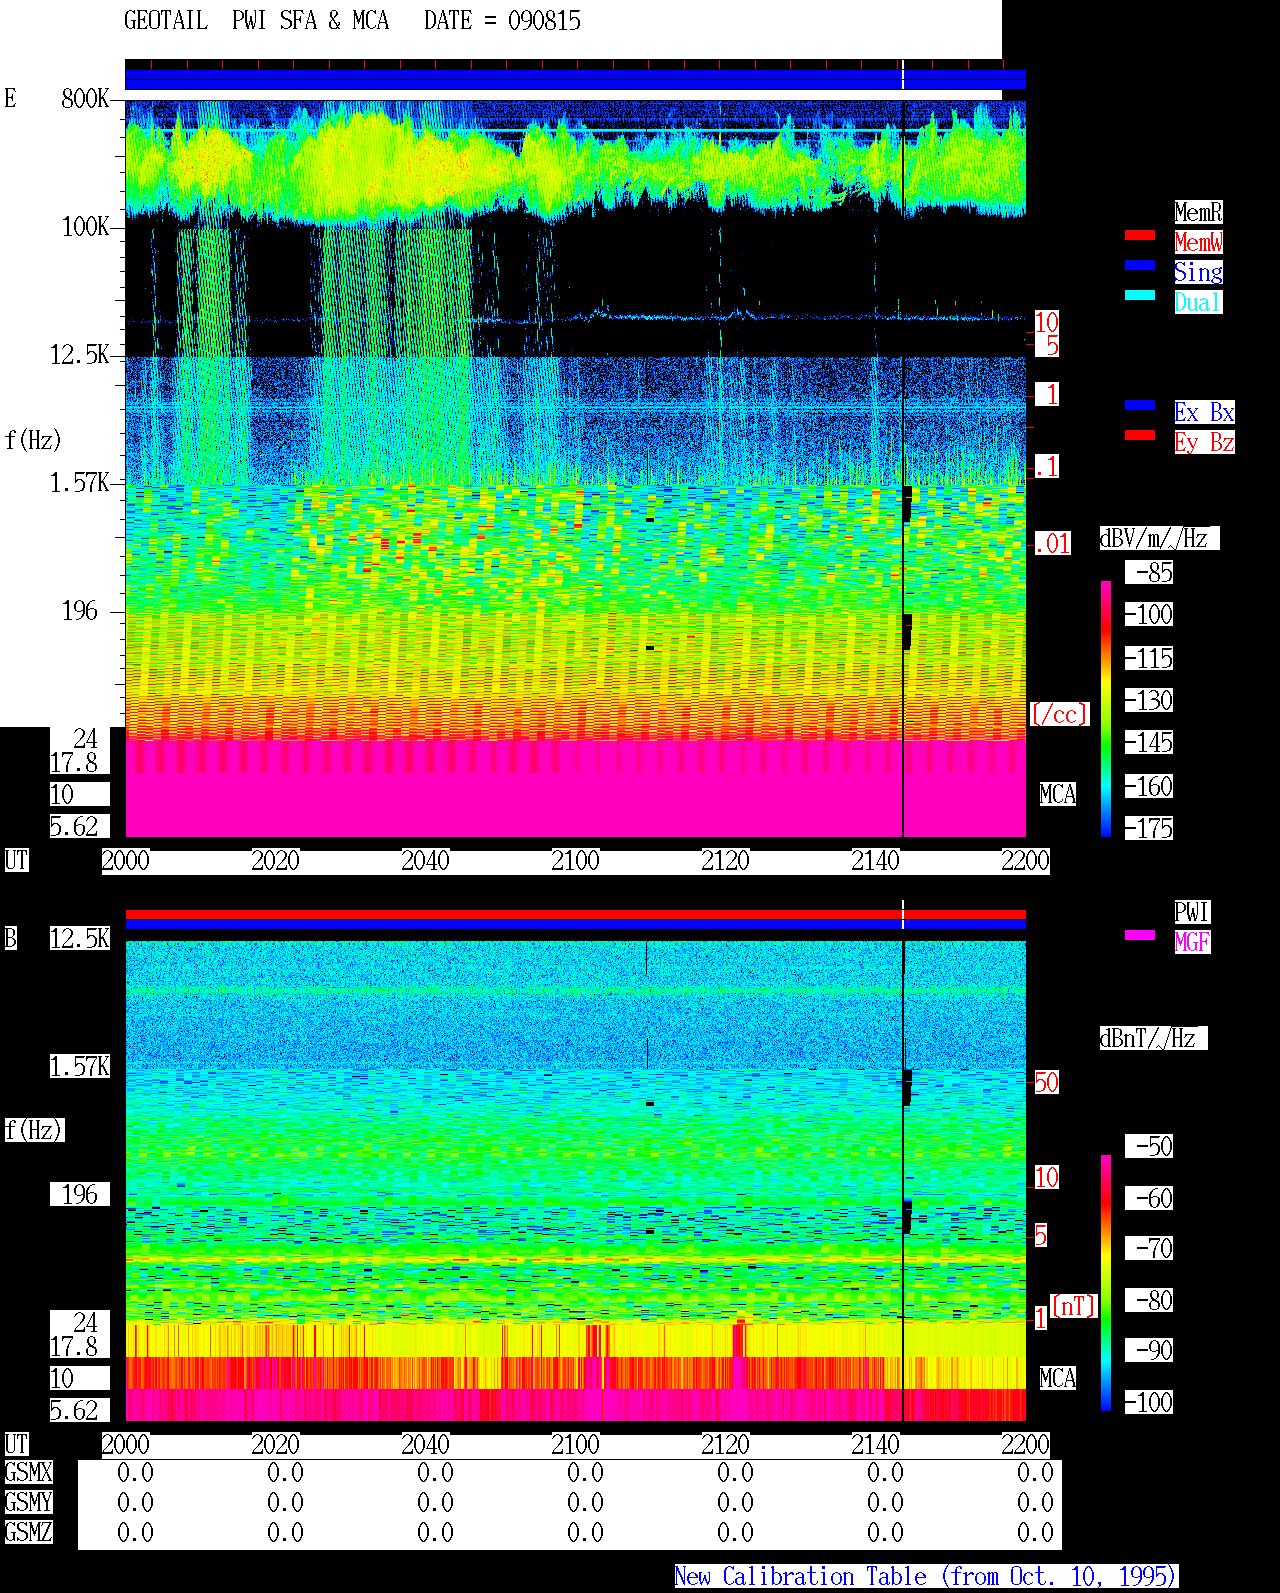1280x1593 pixels.
Task: Click the red 50 tick beside B panel
Action: coord(1046,1082)
